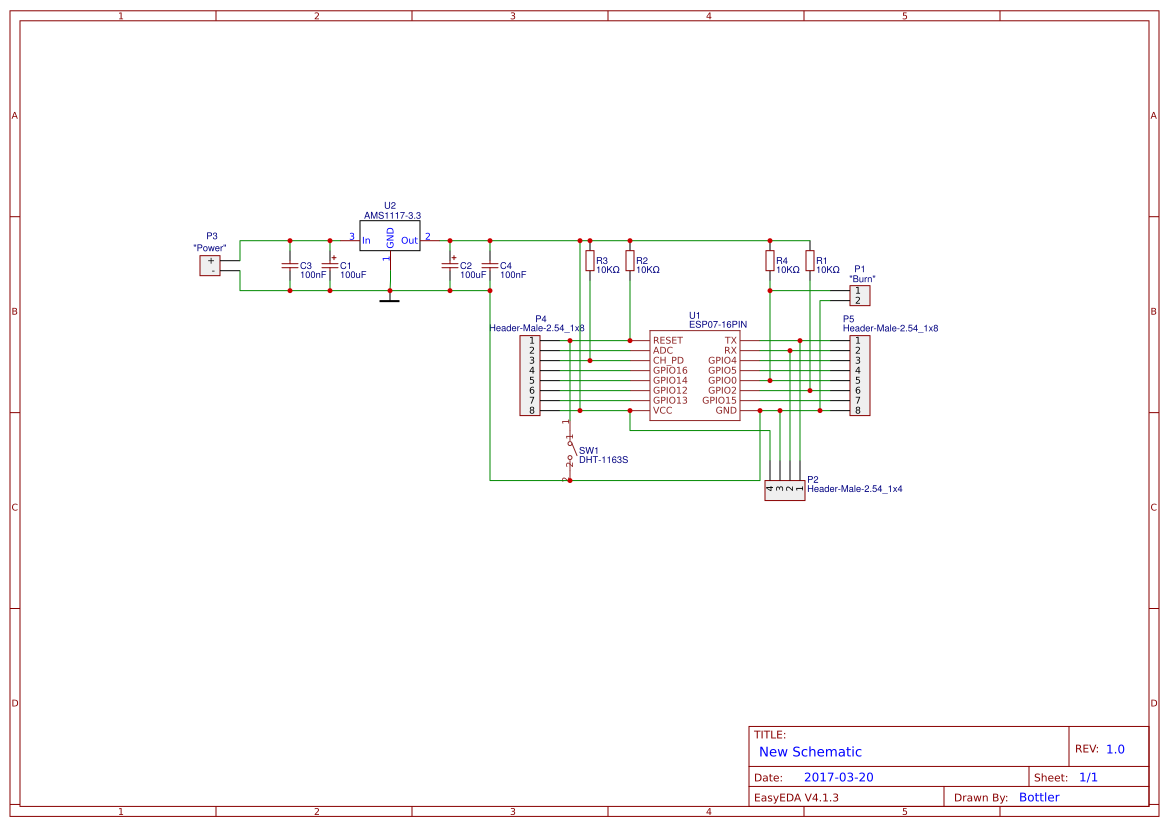Select the ESP07-16PIN module U1

[x=694, y=375]
